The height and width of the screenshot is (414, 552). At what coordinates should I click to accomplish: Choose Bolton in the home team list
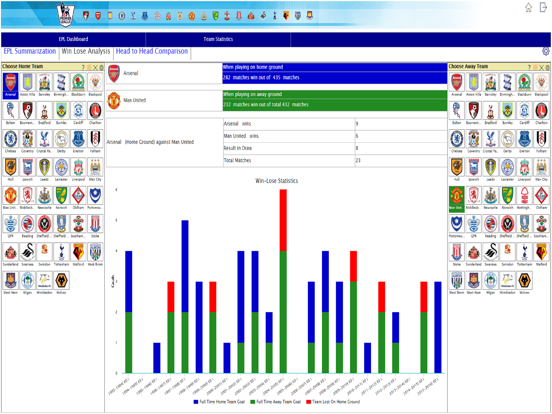[11, 113]
